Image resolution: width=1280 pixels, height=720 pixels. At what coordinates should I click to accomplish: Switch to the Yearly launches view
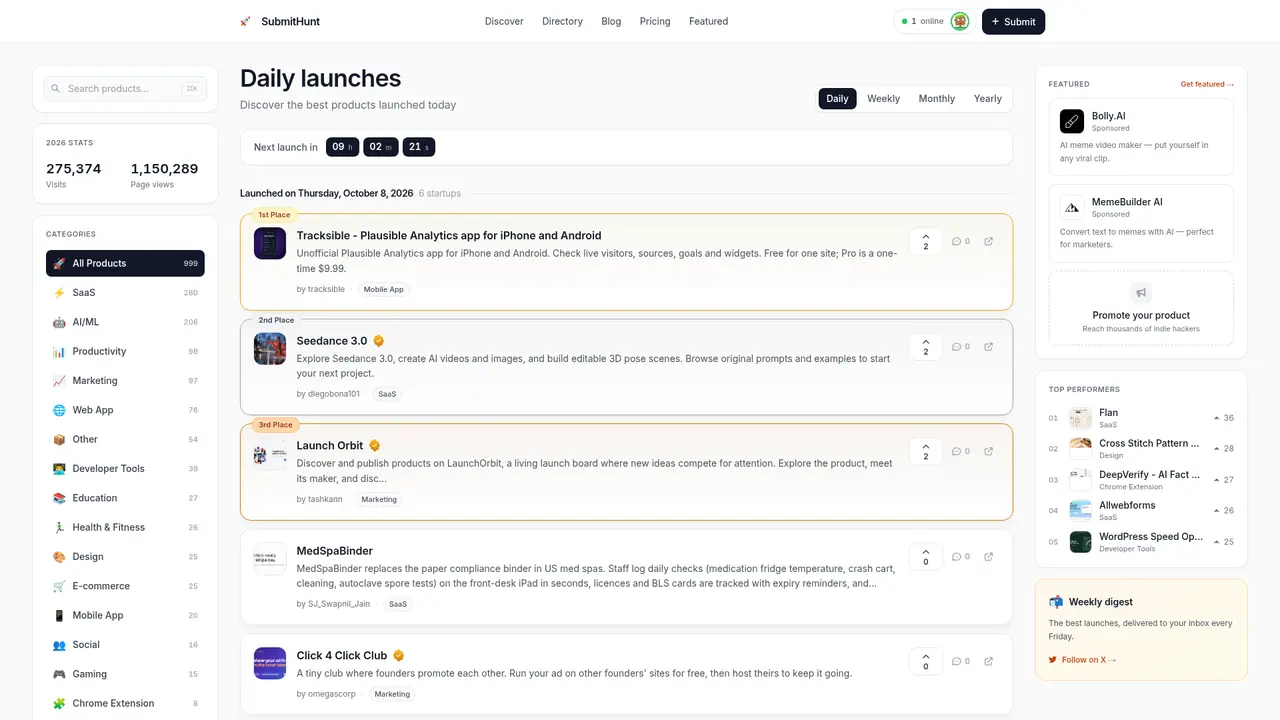tap(988, 99)
